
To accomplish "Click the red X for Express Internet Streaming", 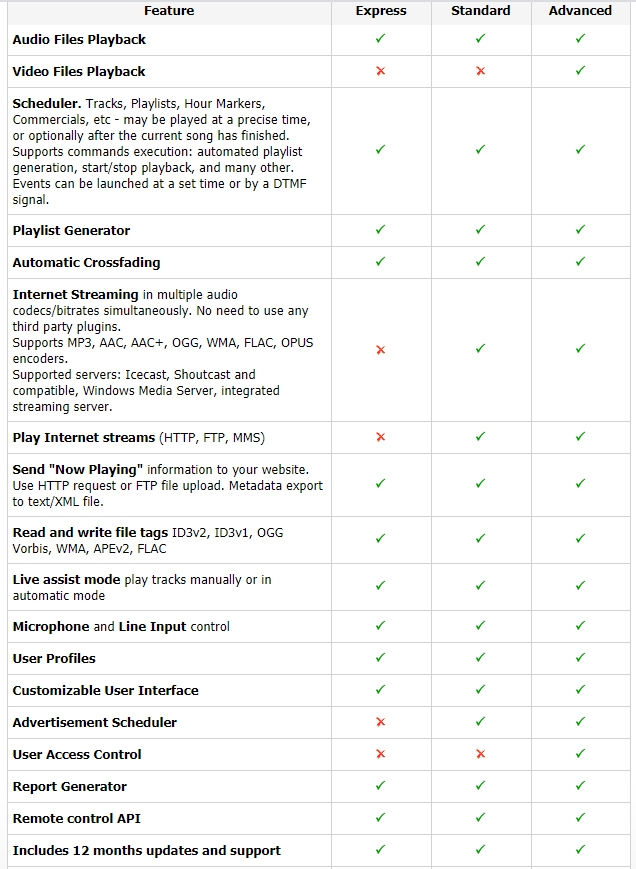I will coord(380,350).
